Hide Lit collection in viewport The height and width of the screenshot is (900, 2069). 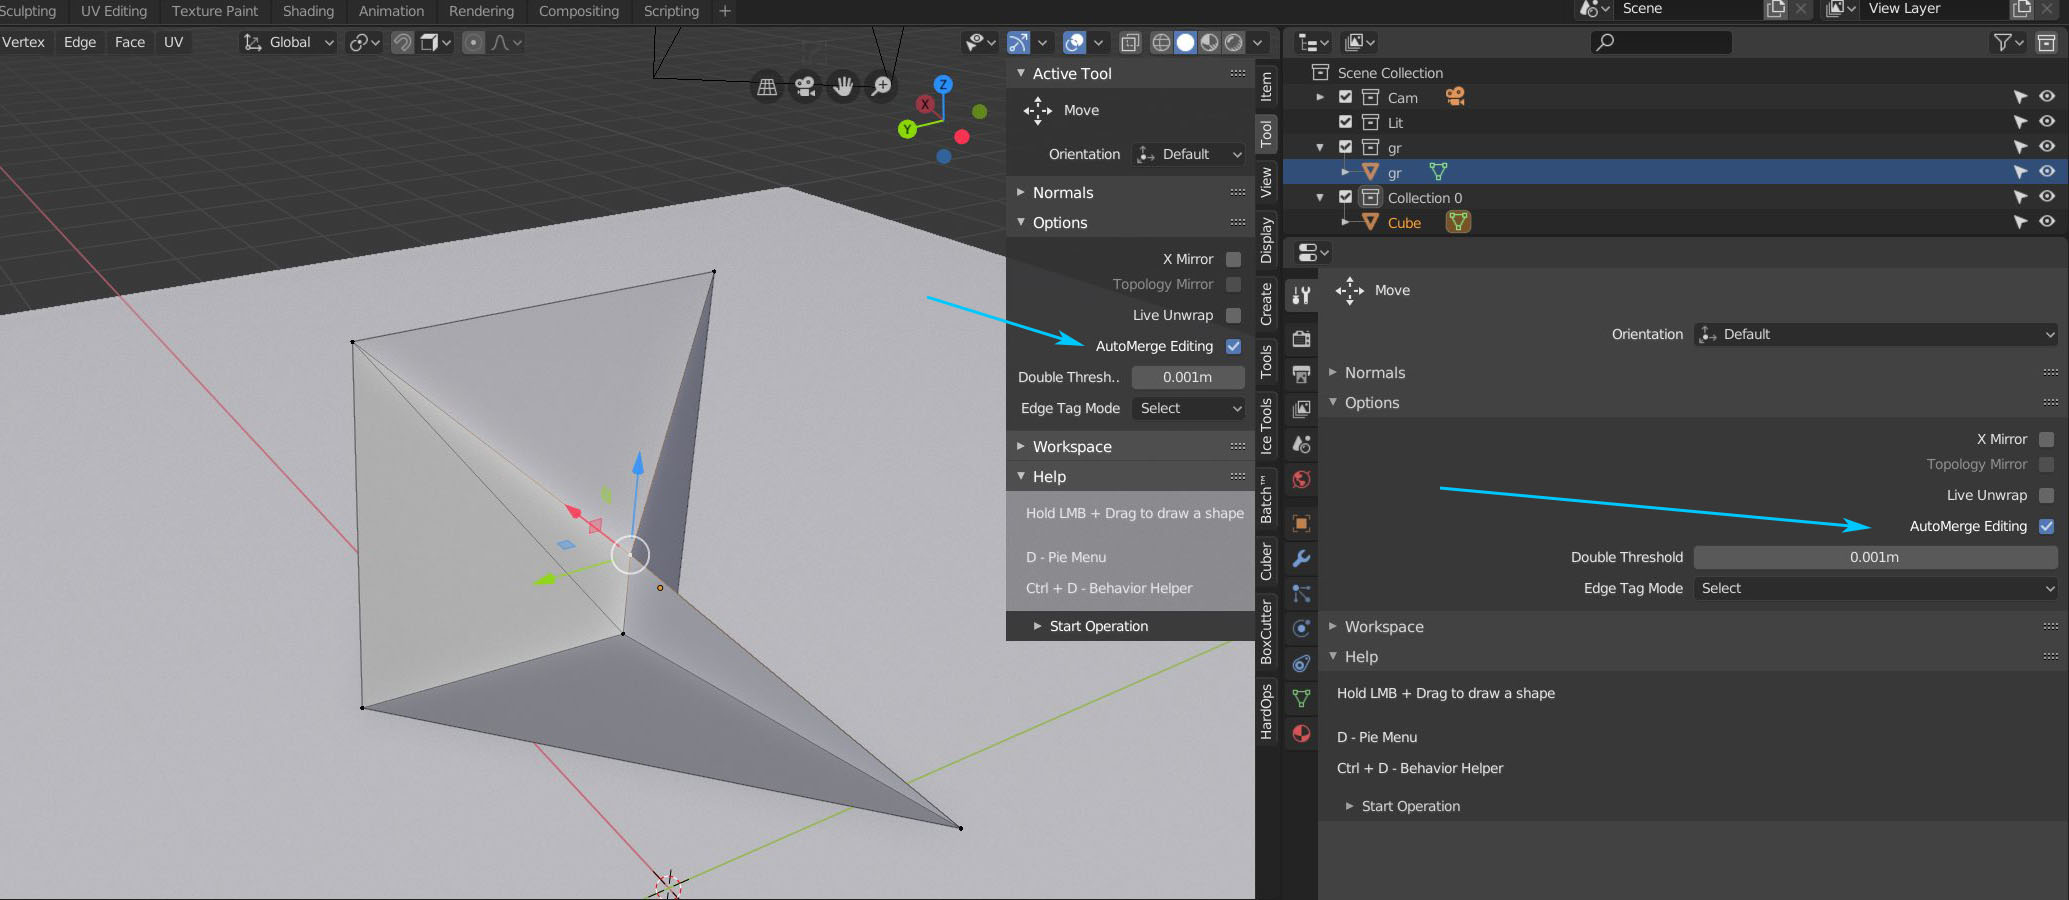(x=2047, y=122)
